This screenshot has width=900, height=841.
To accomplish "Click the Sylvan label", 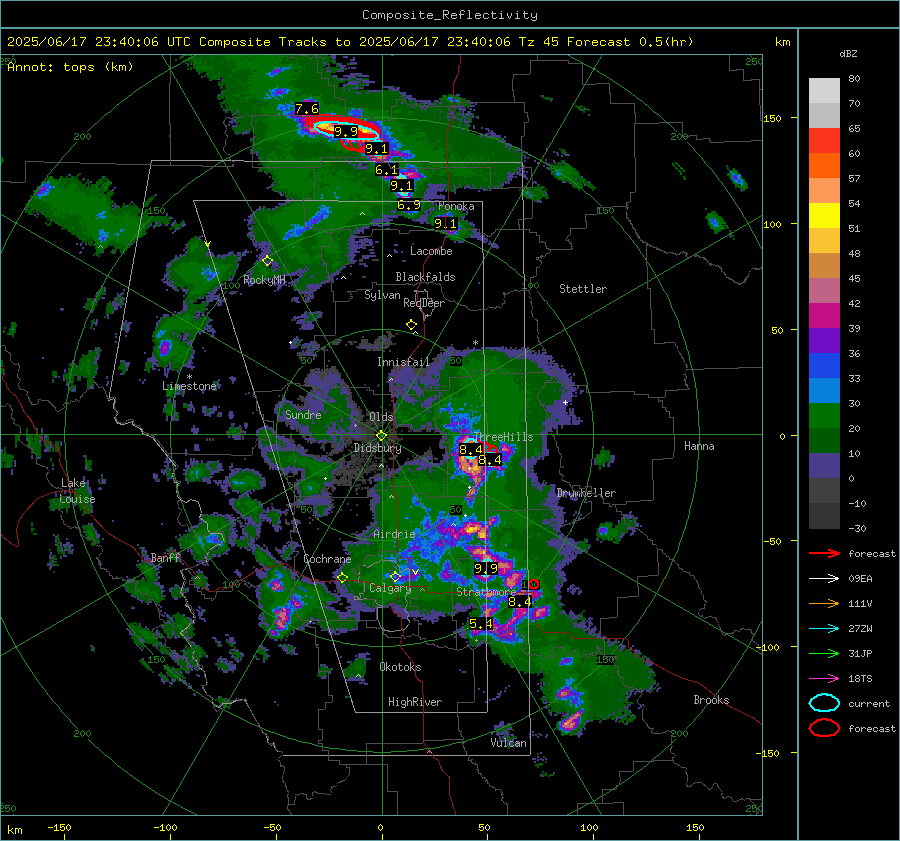I will click(x=382, y=295).
